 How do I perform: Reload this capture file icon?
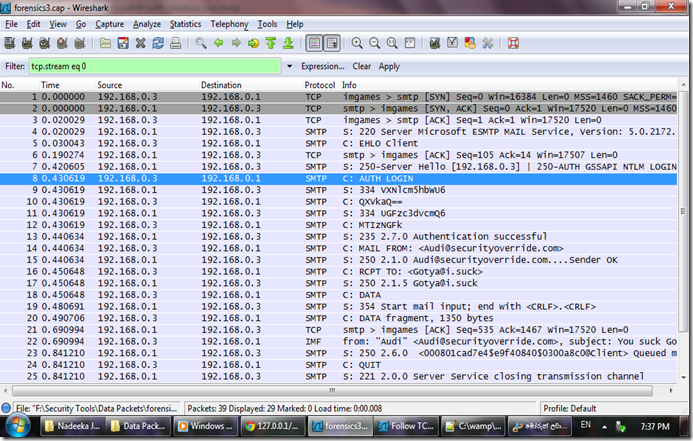[158, 43]
